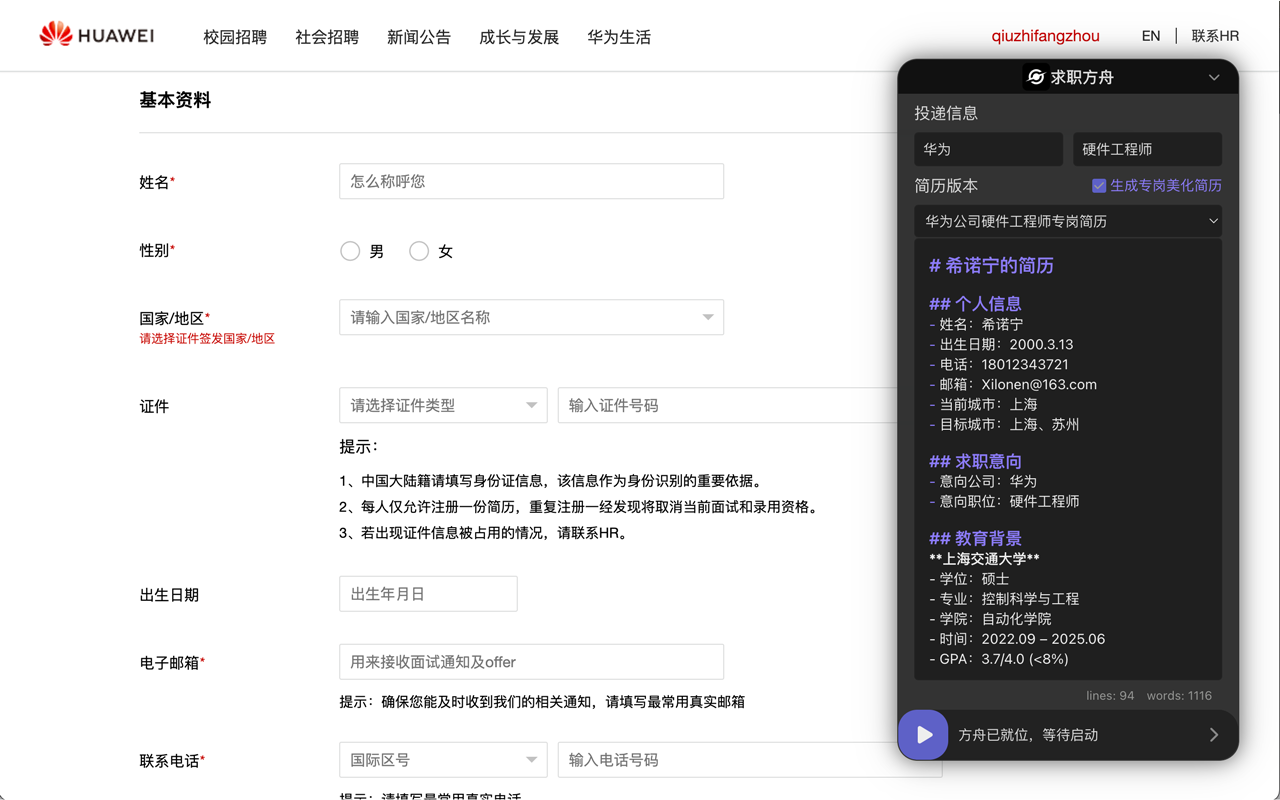Click the qiuzhifangzhou account link
Screen dimensions: 1280x800
tap(1045, 36)
